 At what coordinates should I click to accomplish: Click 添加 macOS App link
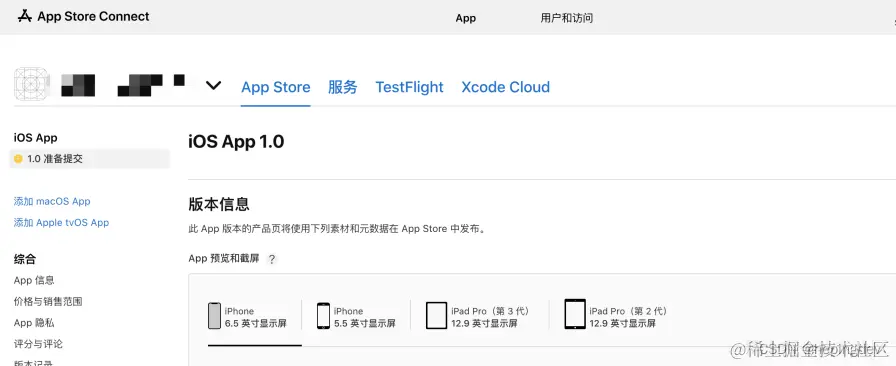pyautogui.click(x=52, y=201)
